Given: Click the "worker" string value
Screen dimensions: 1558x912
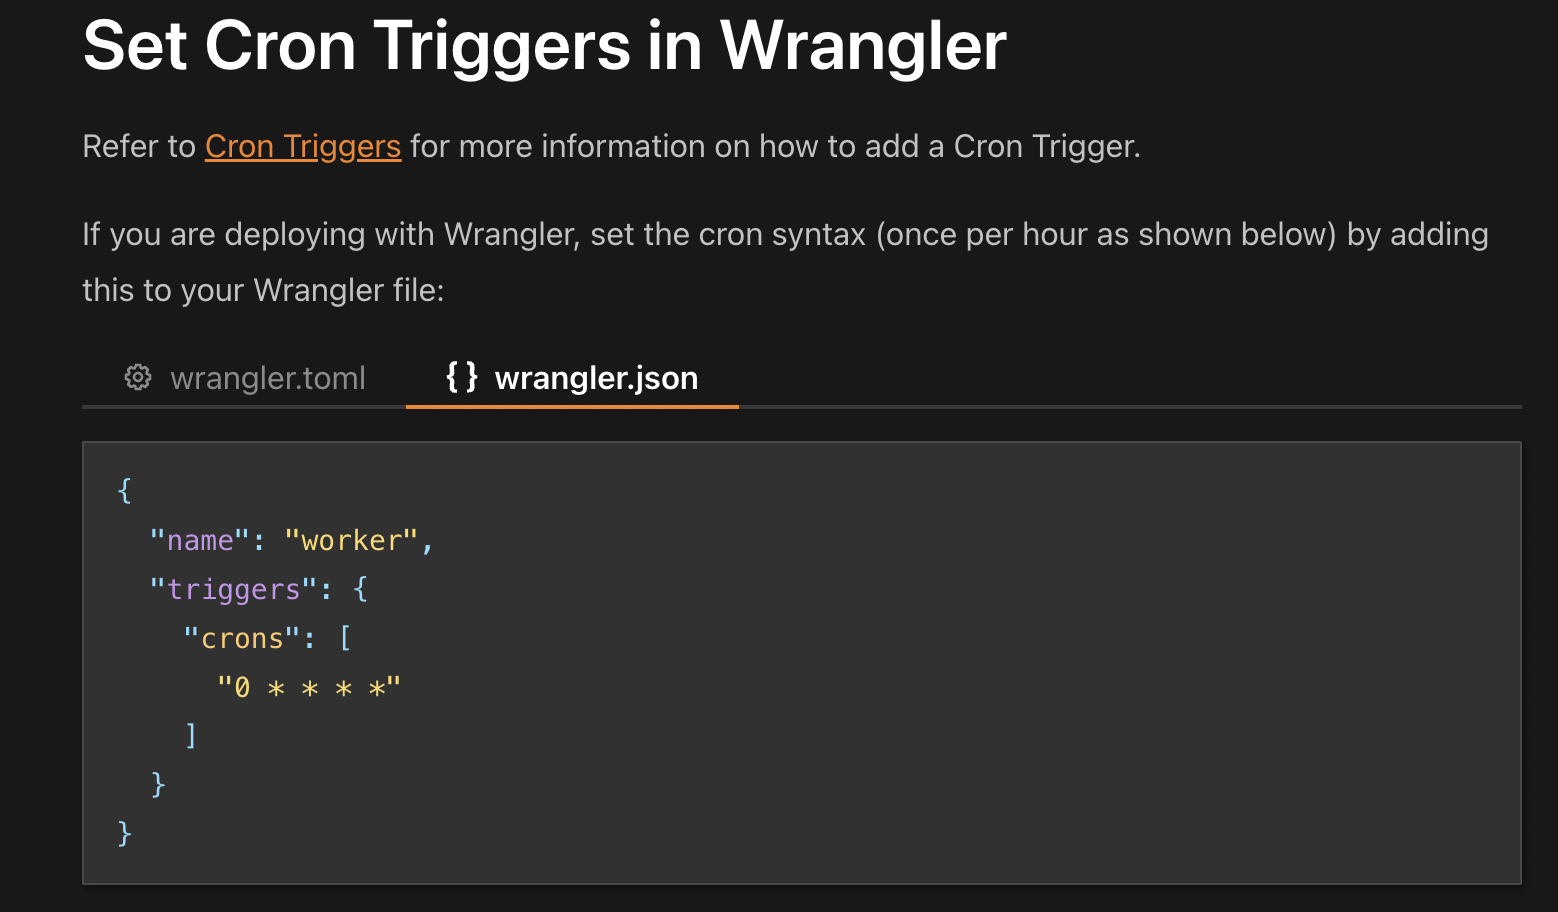Looking at the screenshot, I should (351, 541).
